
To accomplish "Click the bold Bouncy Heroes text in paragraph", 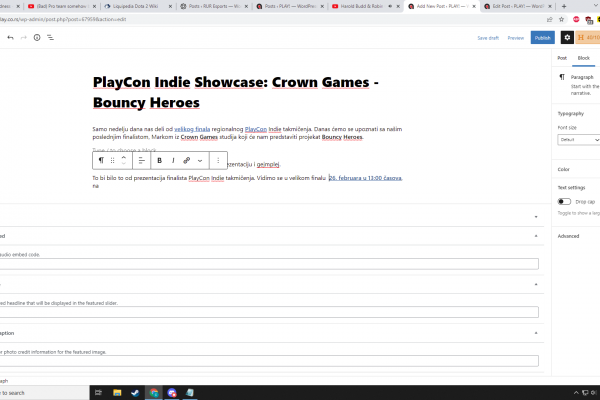I will pyautogui.click(x=342, y=137).
